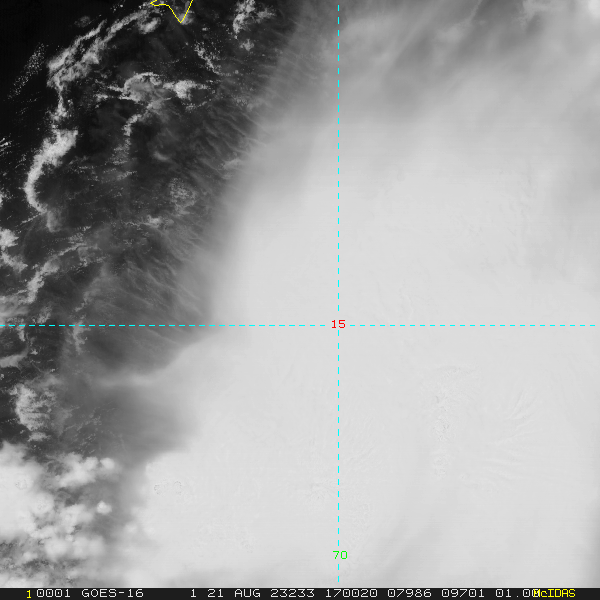Screen dimensions: 600x600
Task: Click the 09701 value in status bar
Action: 463,593
